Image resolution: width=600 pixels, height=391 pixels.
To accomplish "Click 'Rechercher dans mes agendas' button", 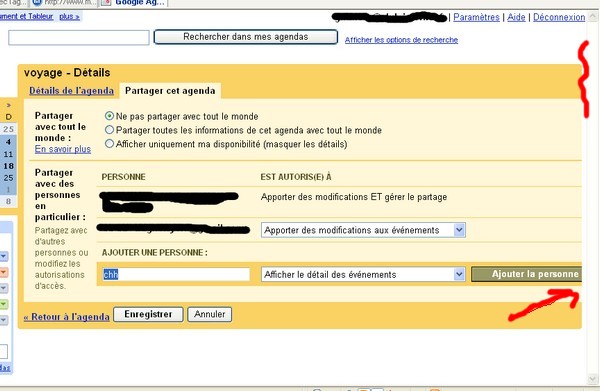I will 246,37.
